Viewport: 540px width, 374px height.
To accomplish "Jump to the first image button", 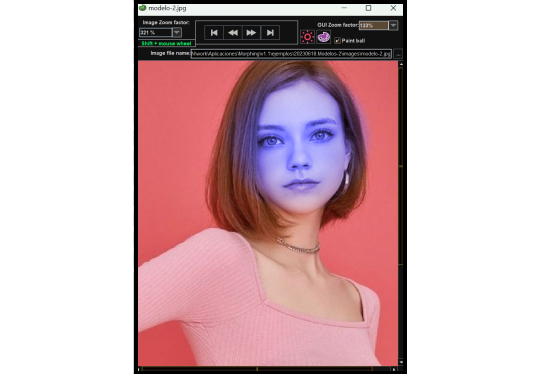I will (214, 33).
